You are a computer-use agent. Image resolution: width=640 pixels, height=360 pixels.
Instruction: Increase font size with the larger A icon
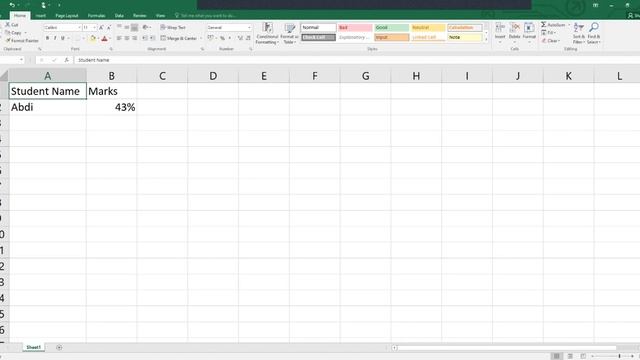101,27
